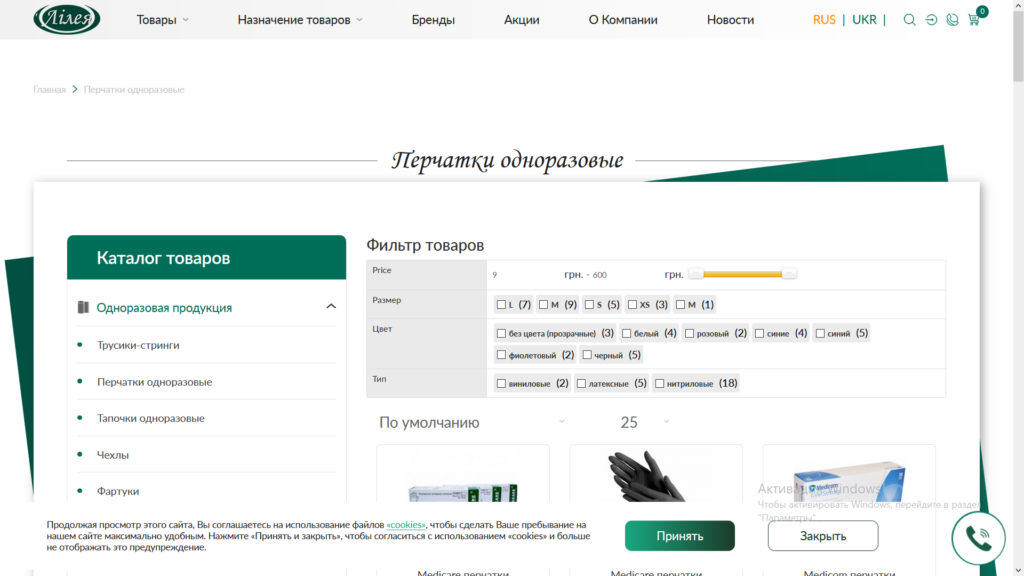1024x576 pixels.
Task: Click the phone callback icon in header
Action: pos(952,20)
